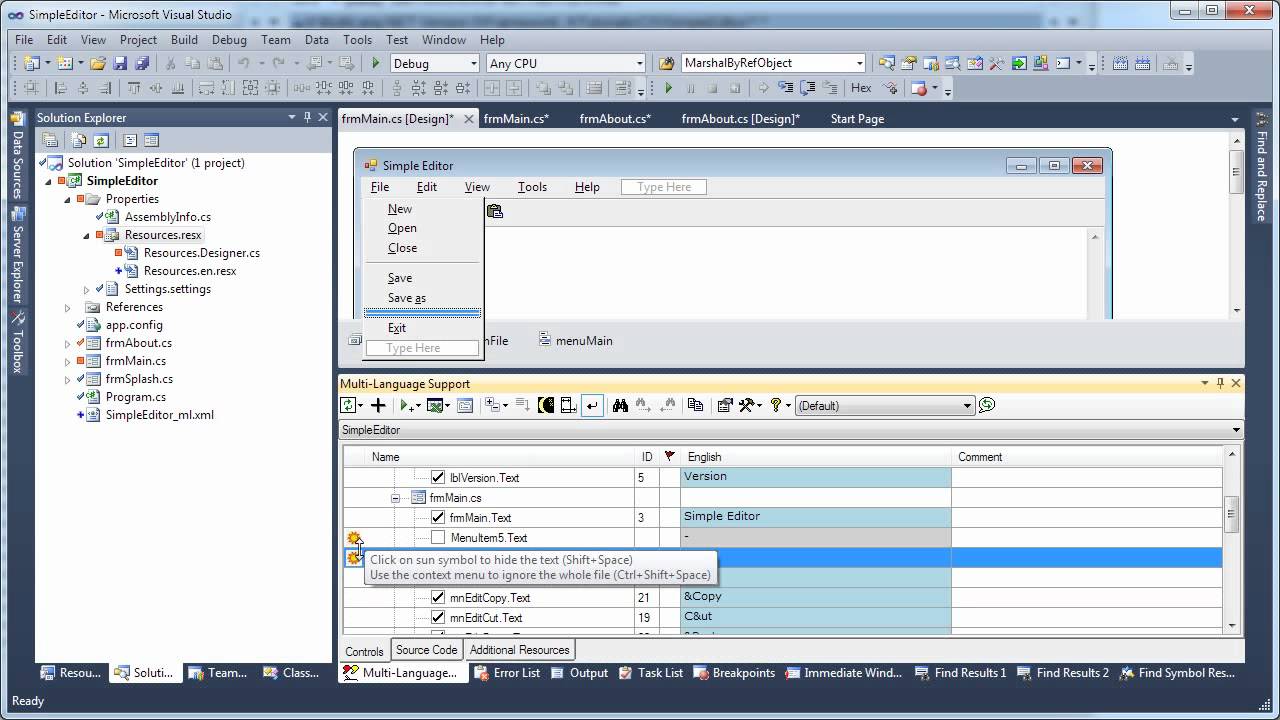Screen dimensions: 1280x720
Task: Collapse the Properties folder in Solution Explorer
Action: [68, 199]
